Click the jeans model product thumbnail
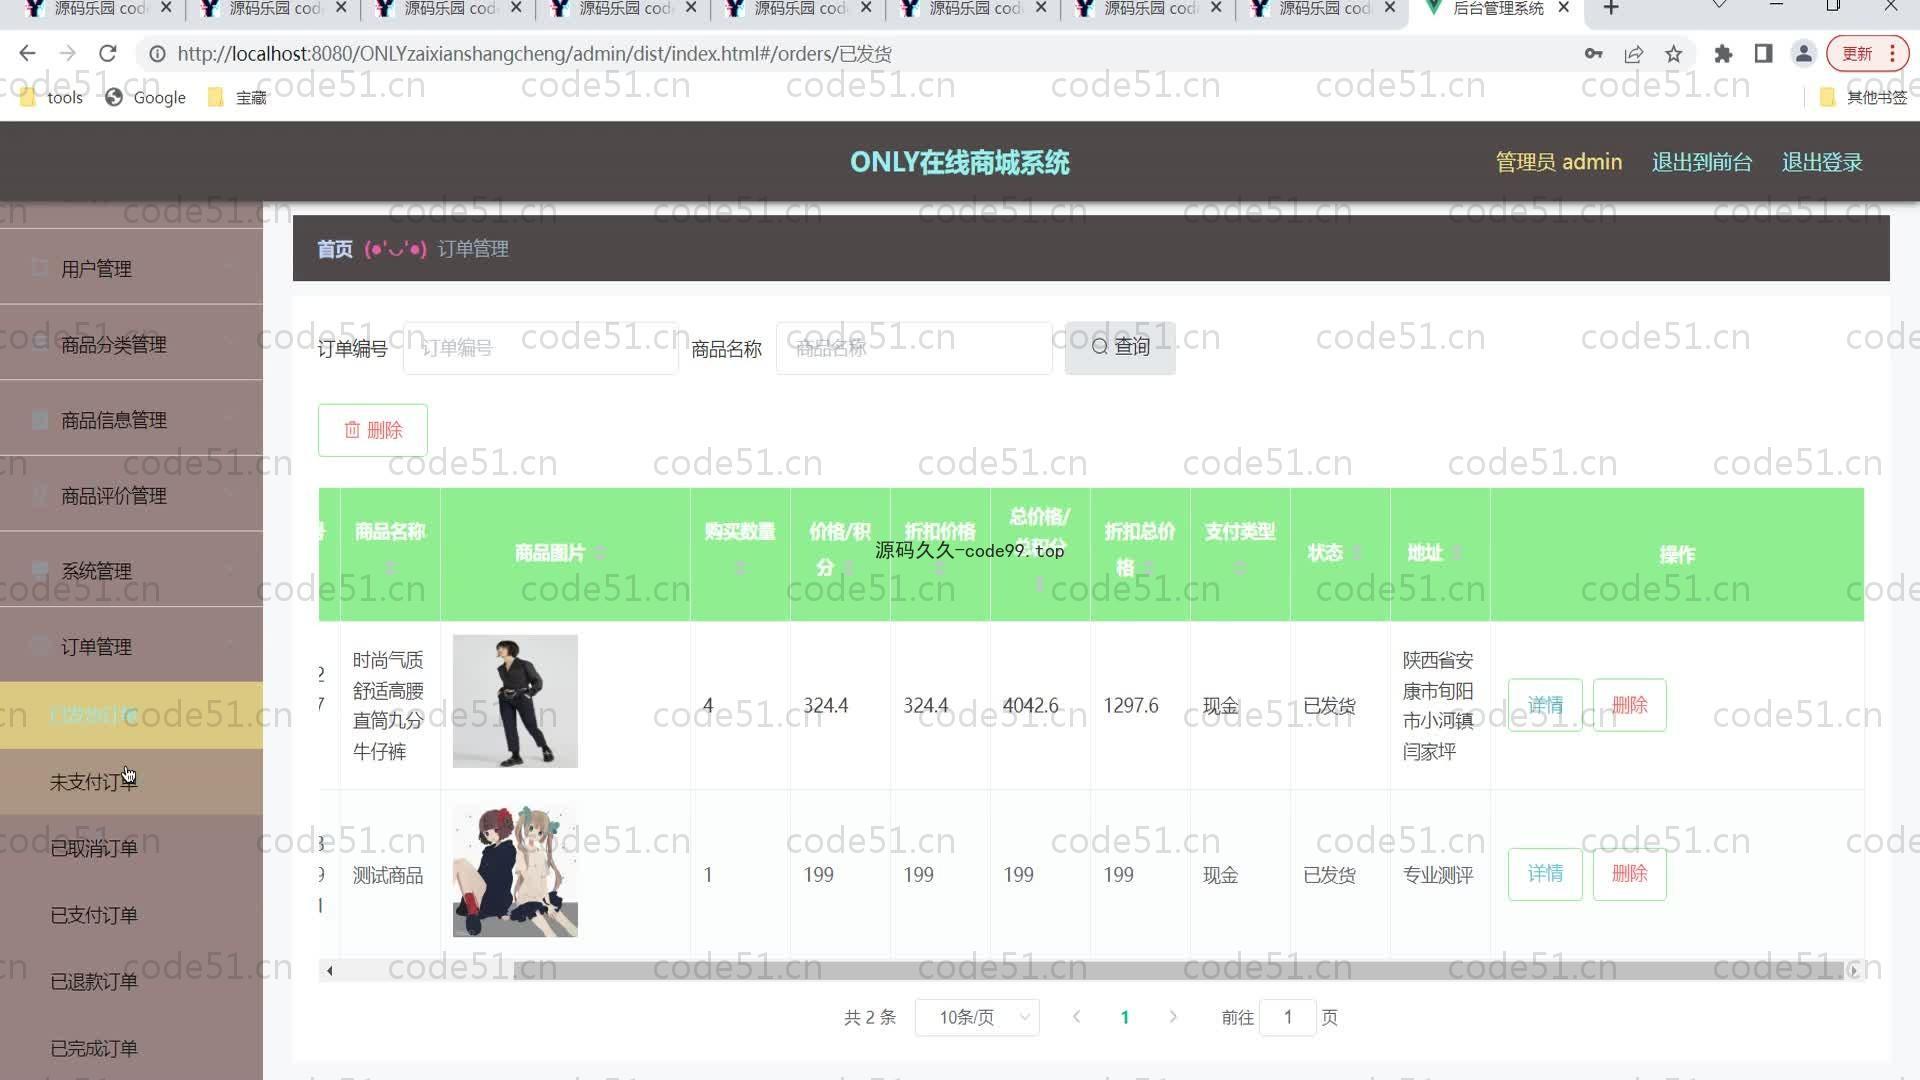The image size is (1920, 1080). 515,701
